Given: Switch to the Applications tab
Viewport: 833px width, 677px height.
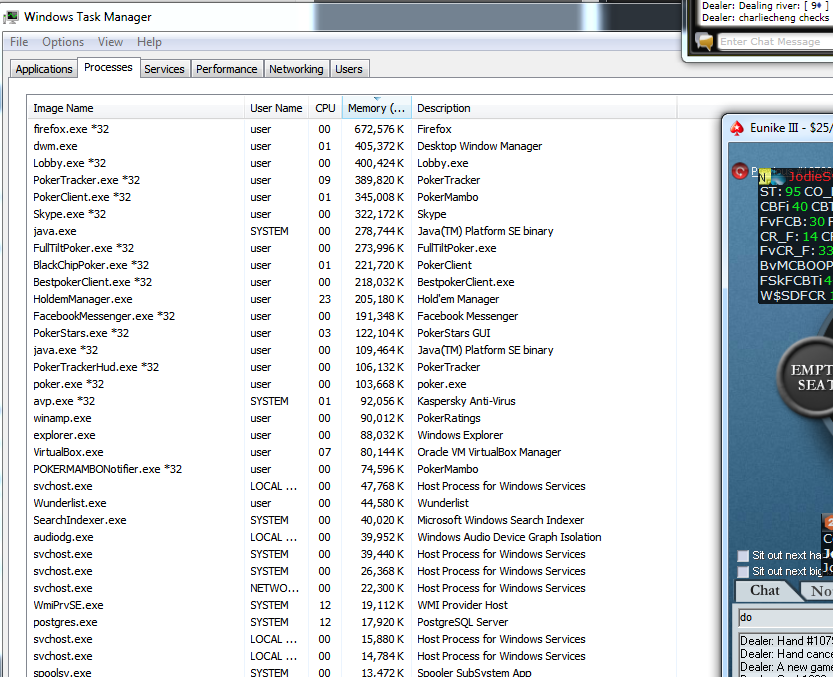Looking at the screenshot, I should tap(44, 69).
